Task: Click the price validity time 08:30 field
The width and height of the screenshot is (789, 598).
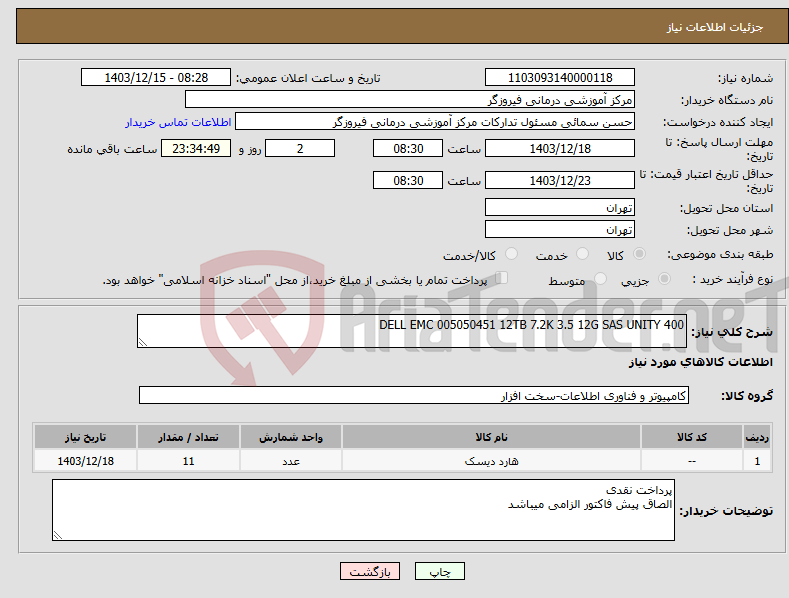Action: click(x=408, y=180)
